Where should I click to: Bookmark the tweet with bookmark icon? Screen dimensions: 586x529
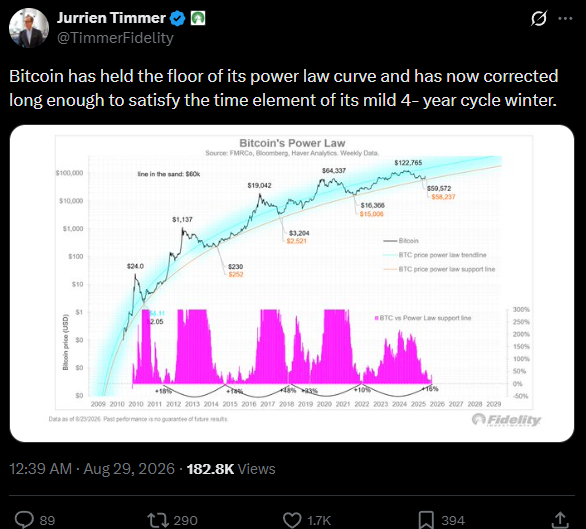(426, 520)
